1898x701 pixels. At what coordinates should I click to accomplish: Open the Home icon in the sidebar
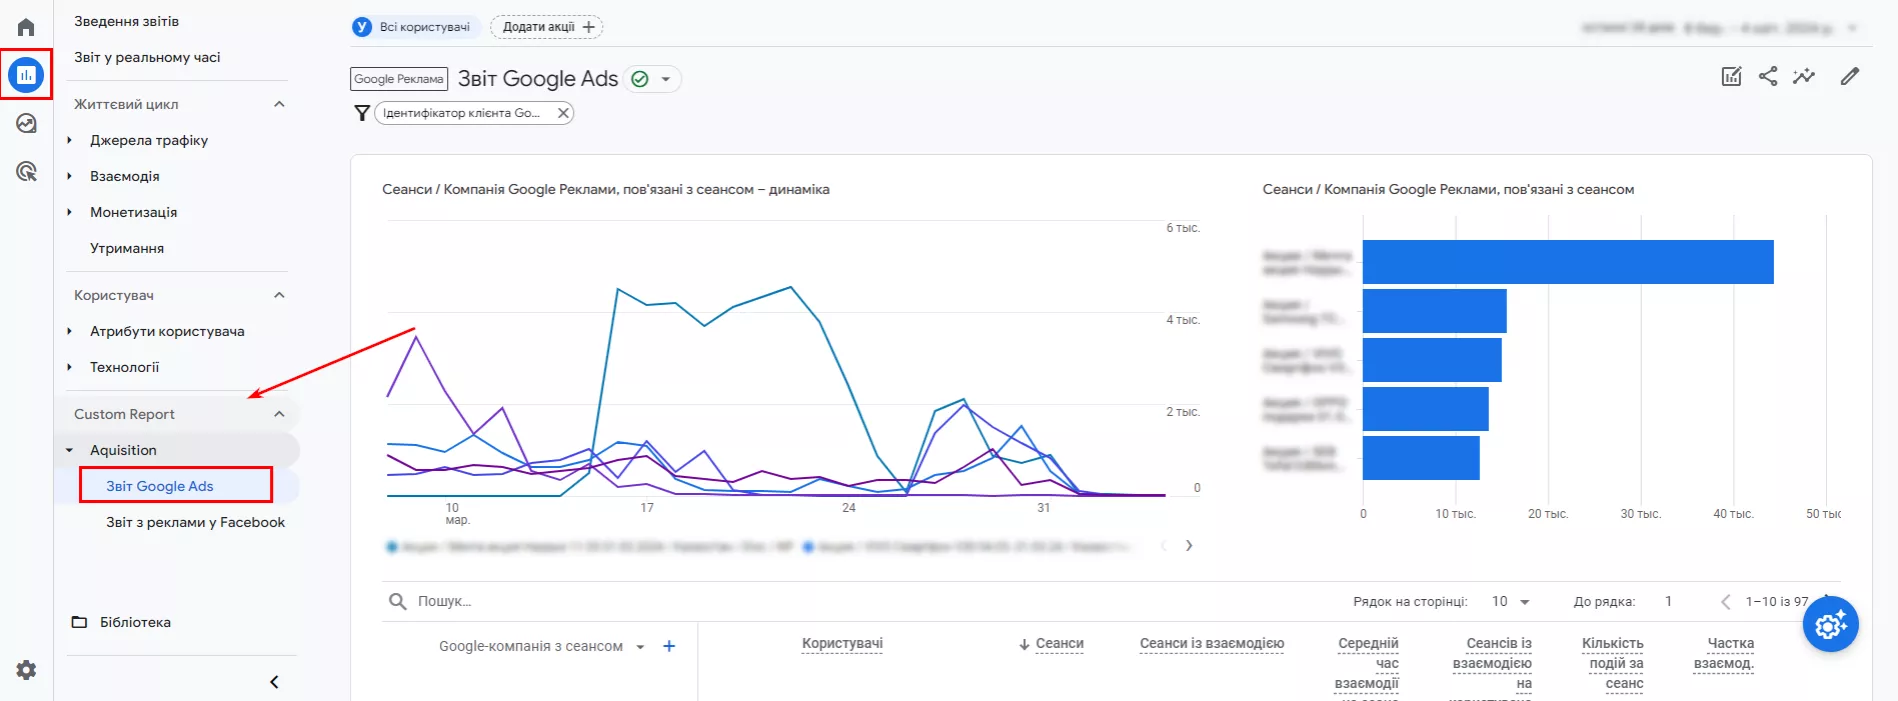26,27
